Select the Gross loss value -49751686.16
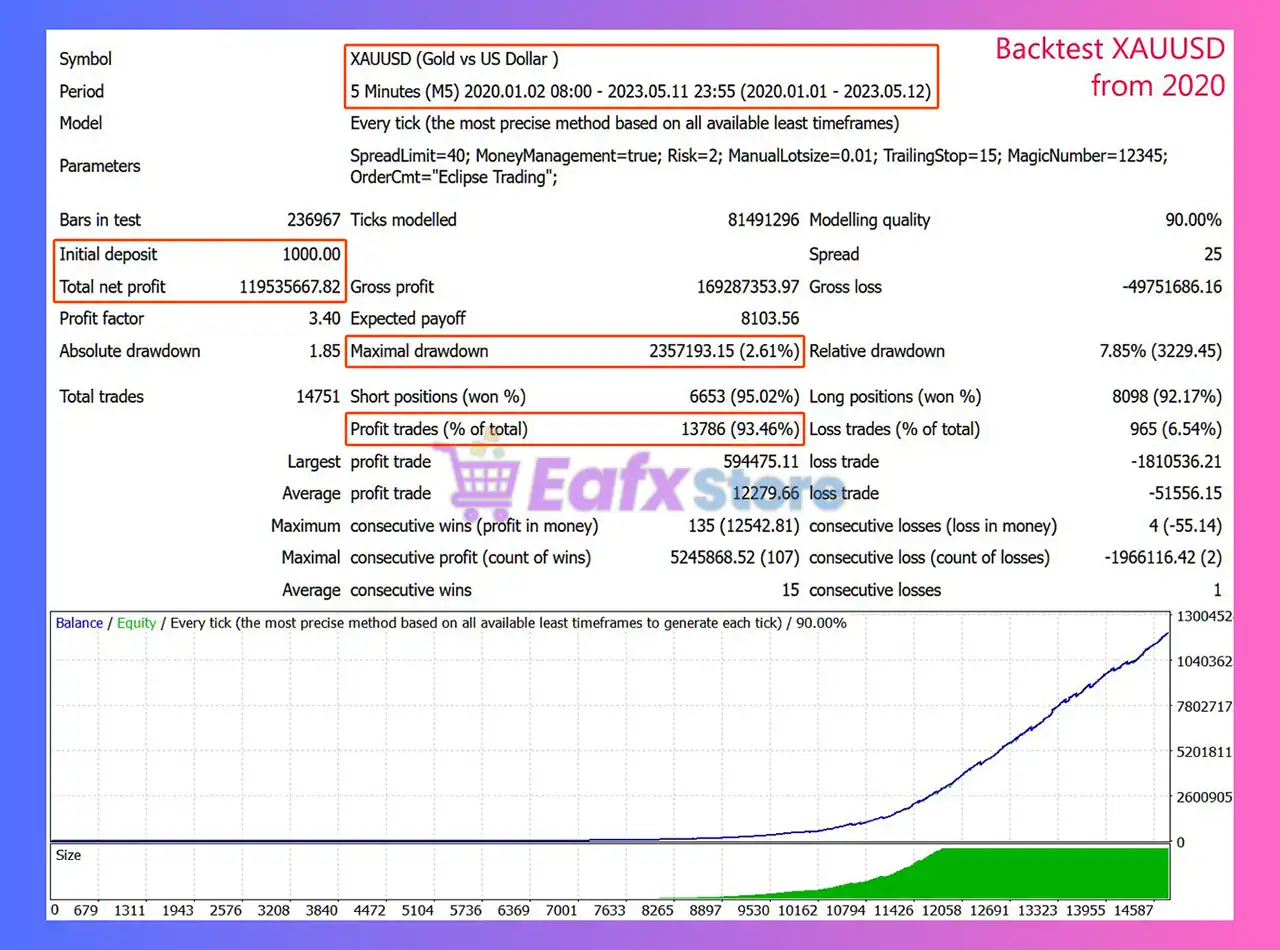Viewport: 1280px width, 950px height. tap(1171, 287)
